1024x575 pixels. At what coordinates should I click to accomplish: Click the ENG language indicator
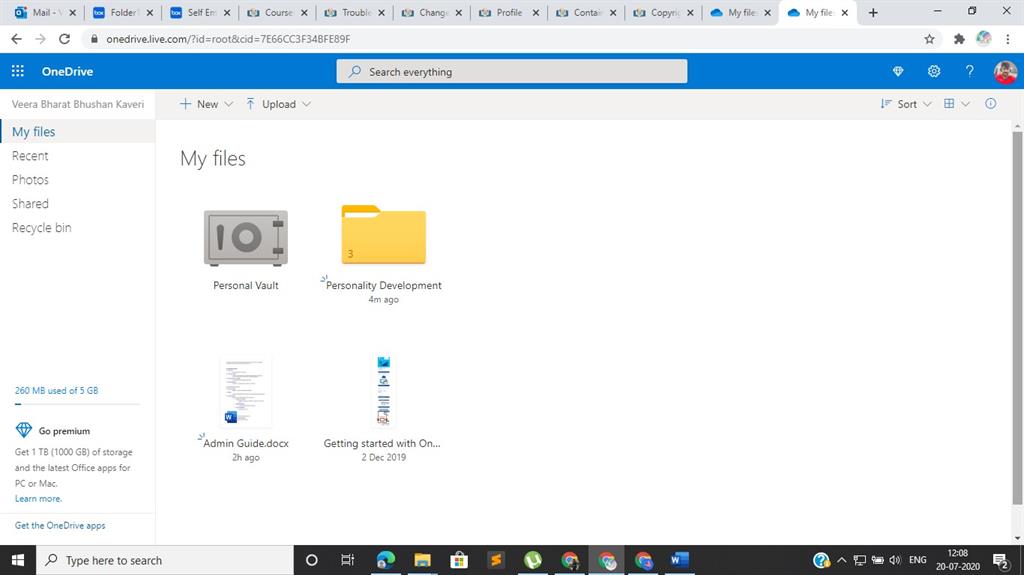coord(918,560)
